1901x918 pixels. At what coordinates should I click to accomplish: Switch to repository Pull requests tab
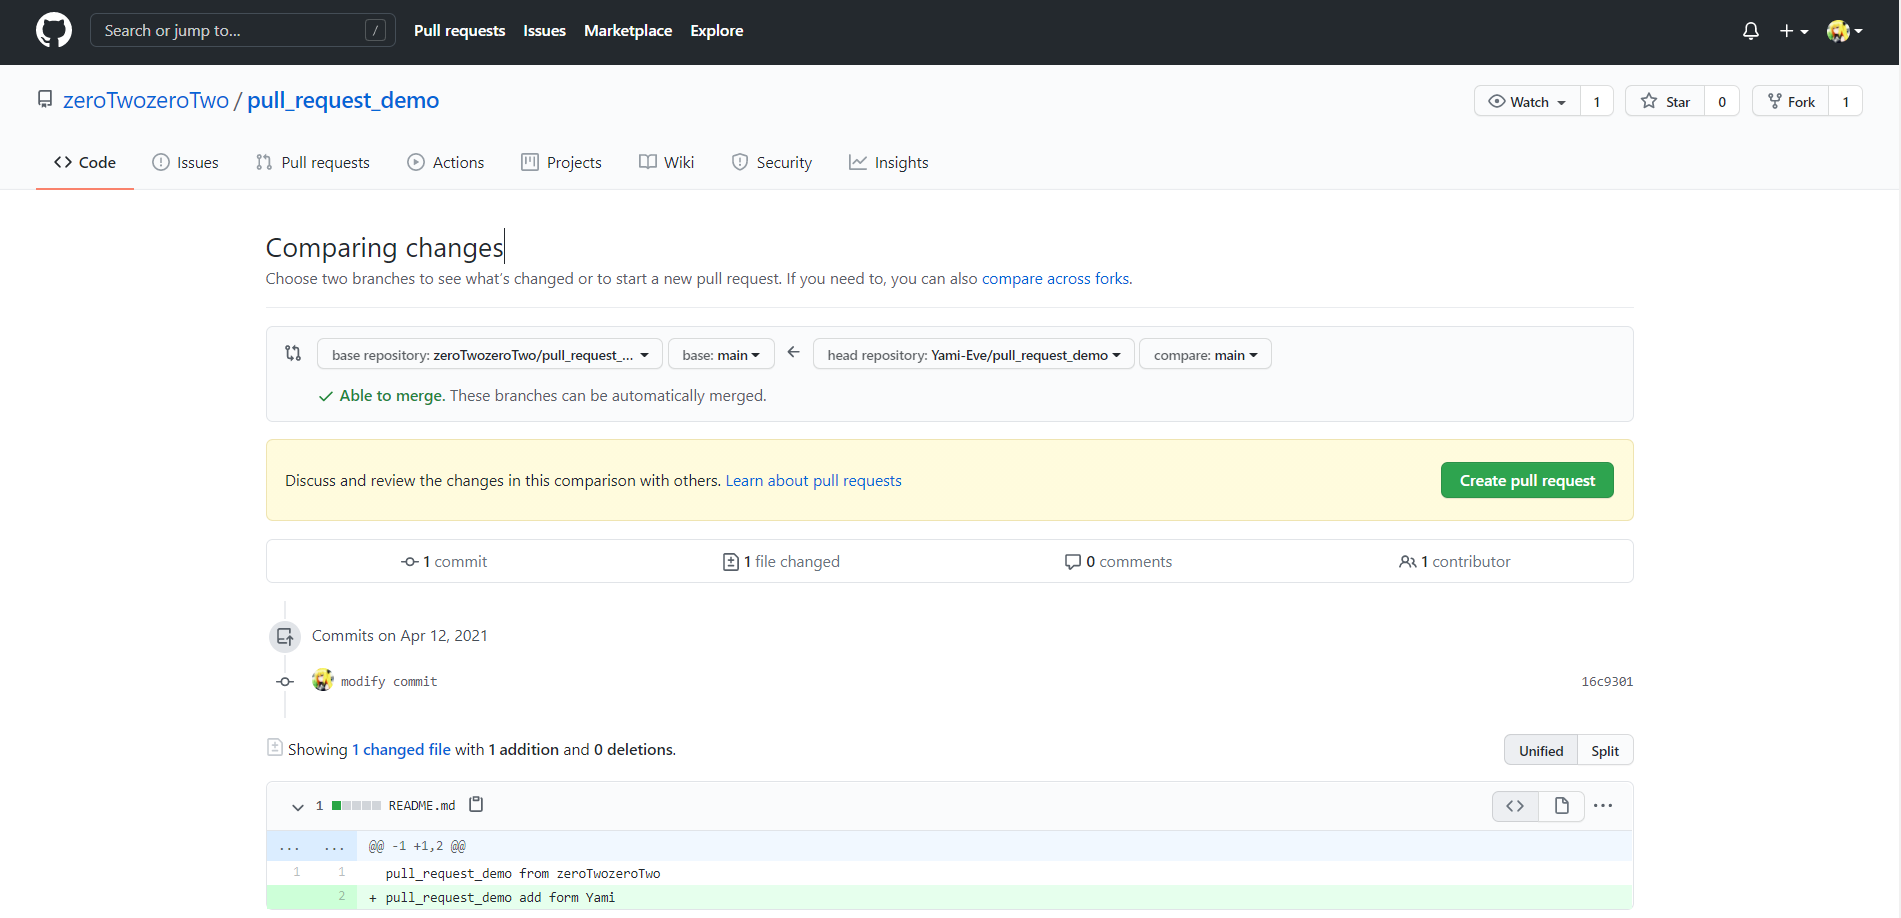coord(312,162)
